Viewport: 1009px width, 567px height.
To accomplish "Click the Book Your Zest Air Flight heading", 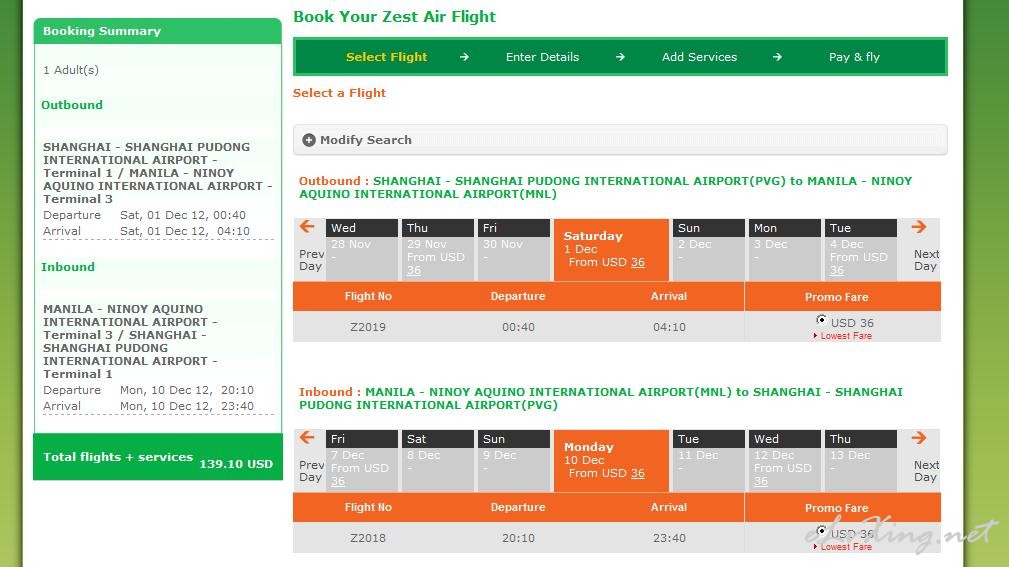I will 394,17.
